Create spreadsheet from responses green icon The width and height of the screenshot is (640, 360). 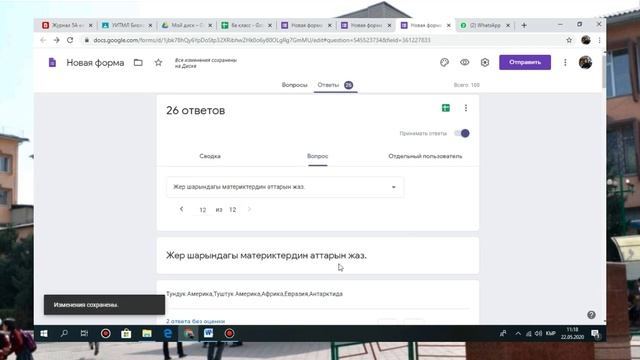446,108
